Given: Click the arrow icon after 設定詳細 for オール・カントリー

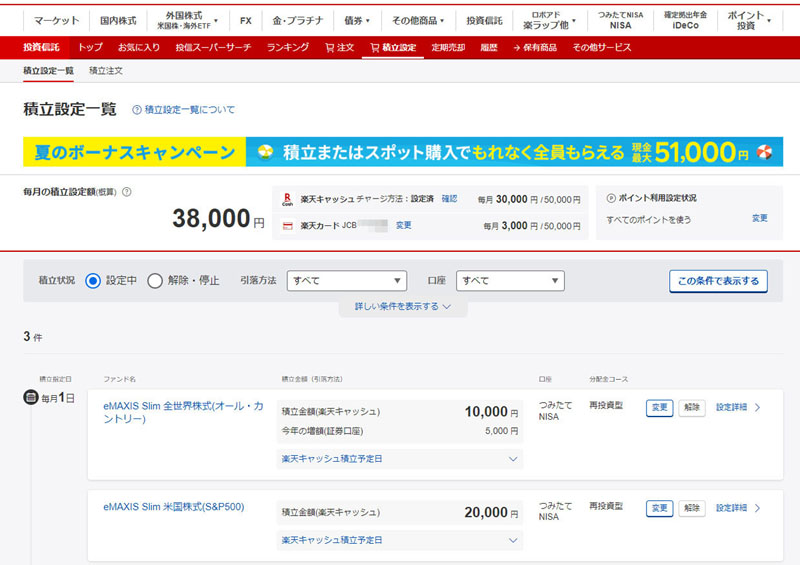Looking at the screenshot, I should point(757,408).
